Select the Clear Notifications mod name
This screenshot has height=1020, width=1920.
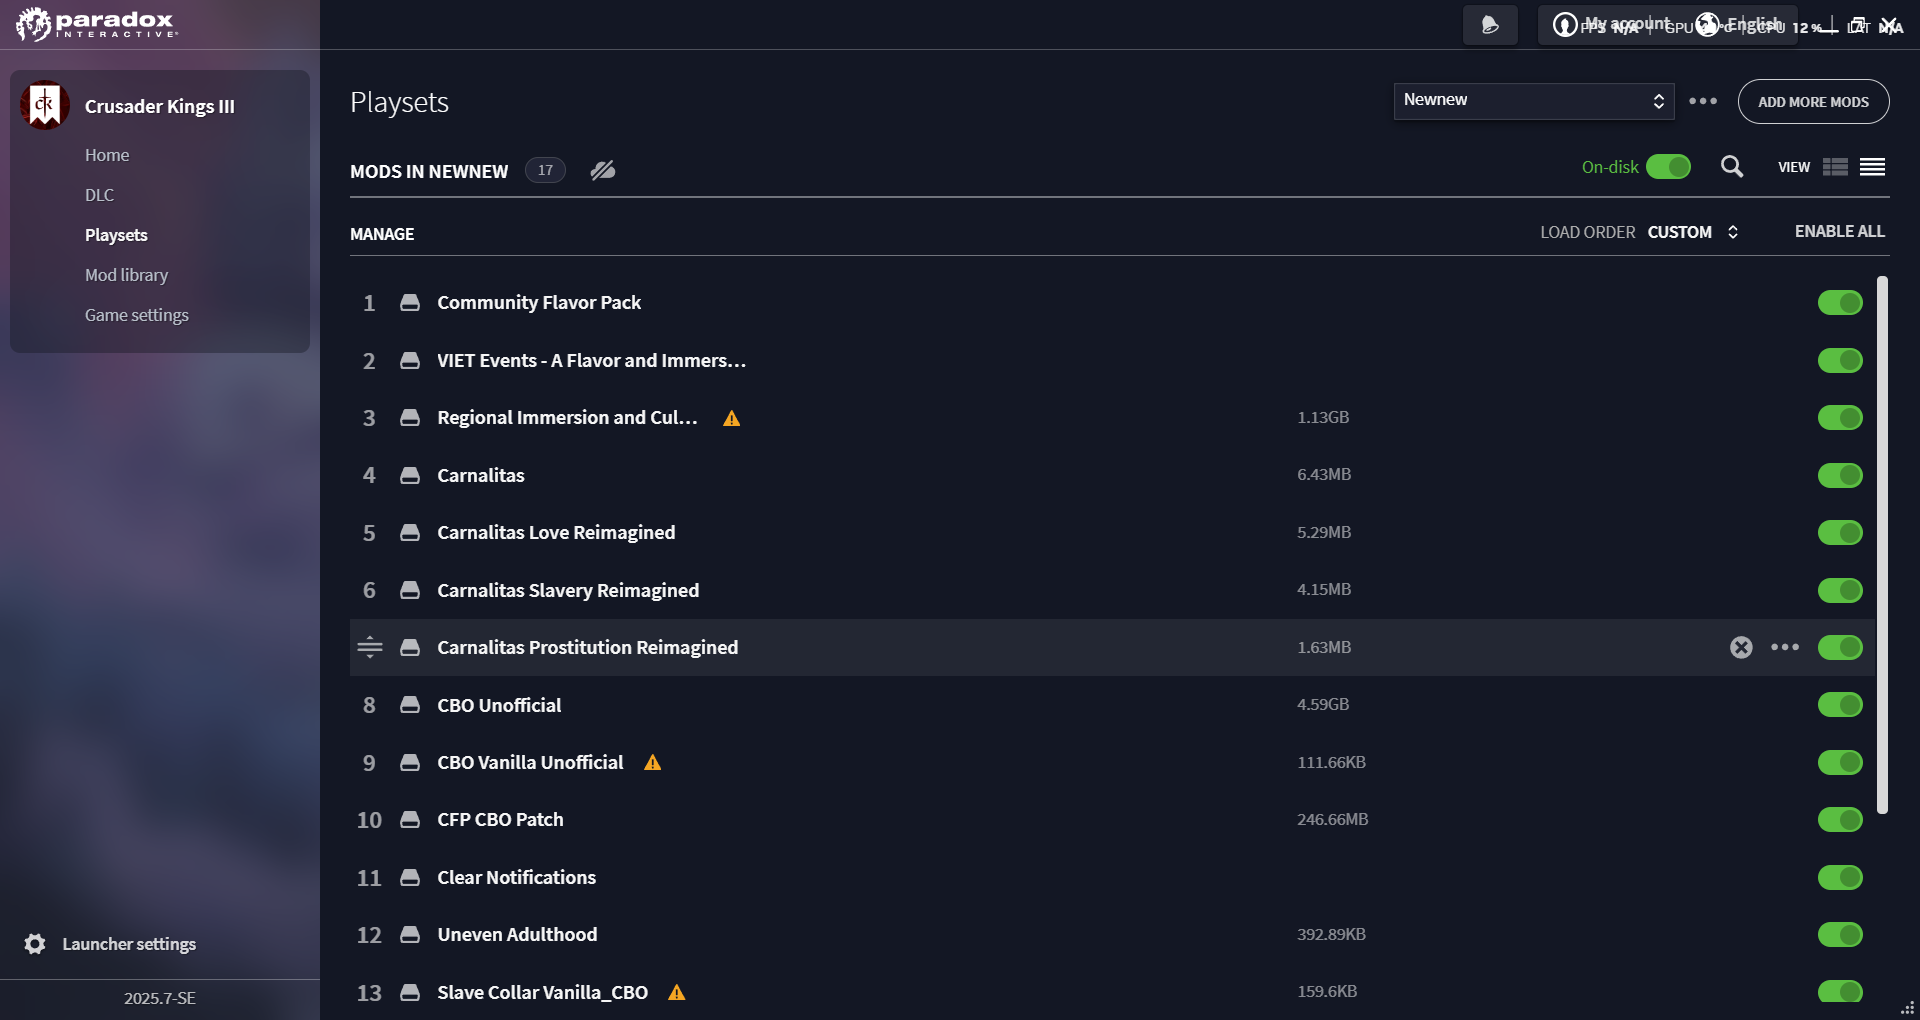(516, 877)
